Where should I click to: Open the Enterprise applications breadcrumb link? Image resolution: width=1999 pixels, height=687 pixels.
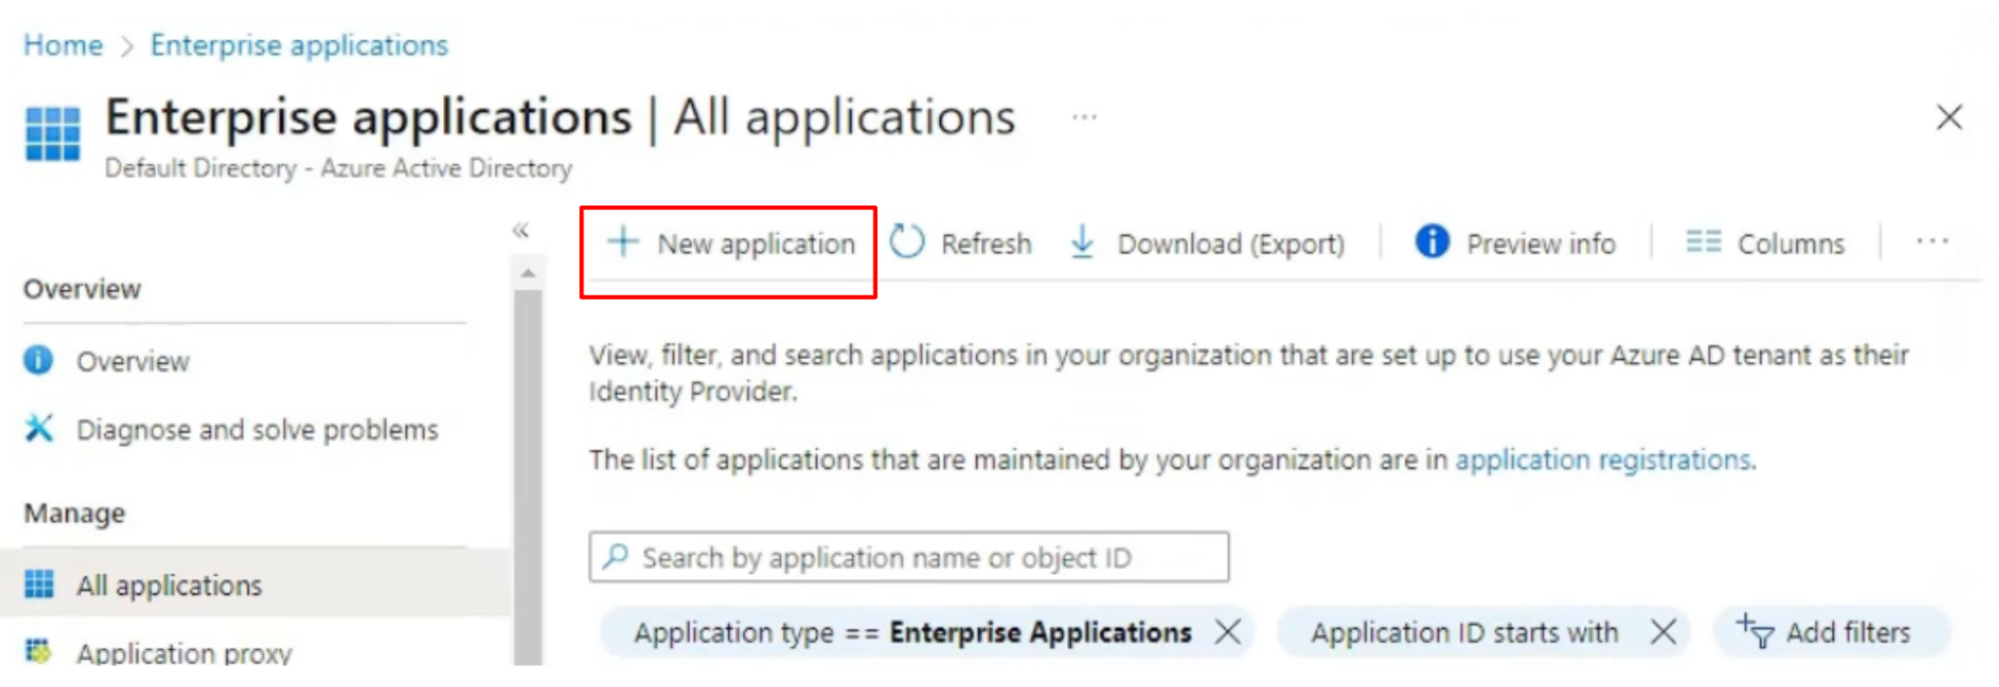click(299, 45)
